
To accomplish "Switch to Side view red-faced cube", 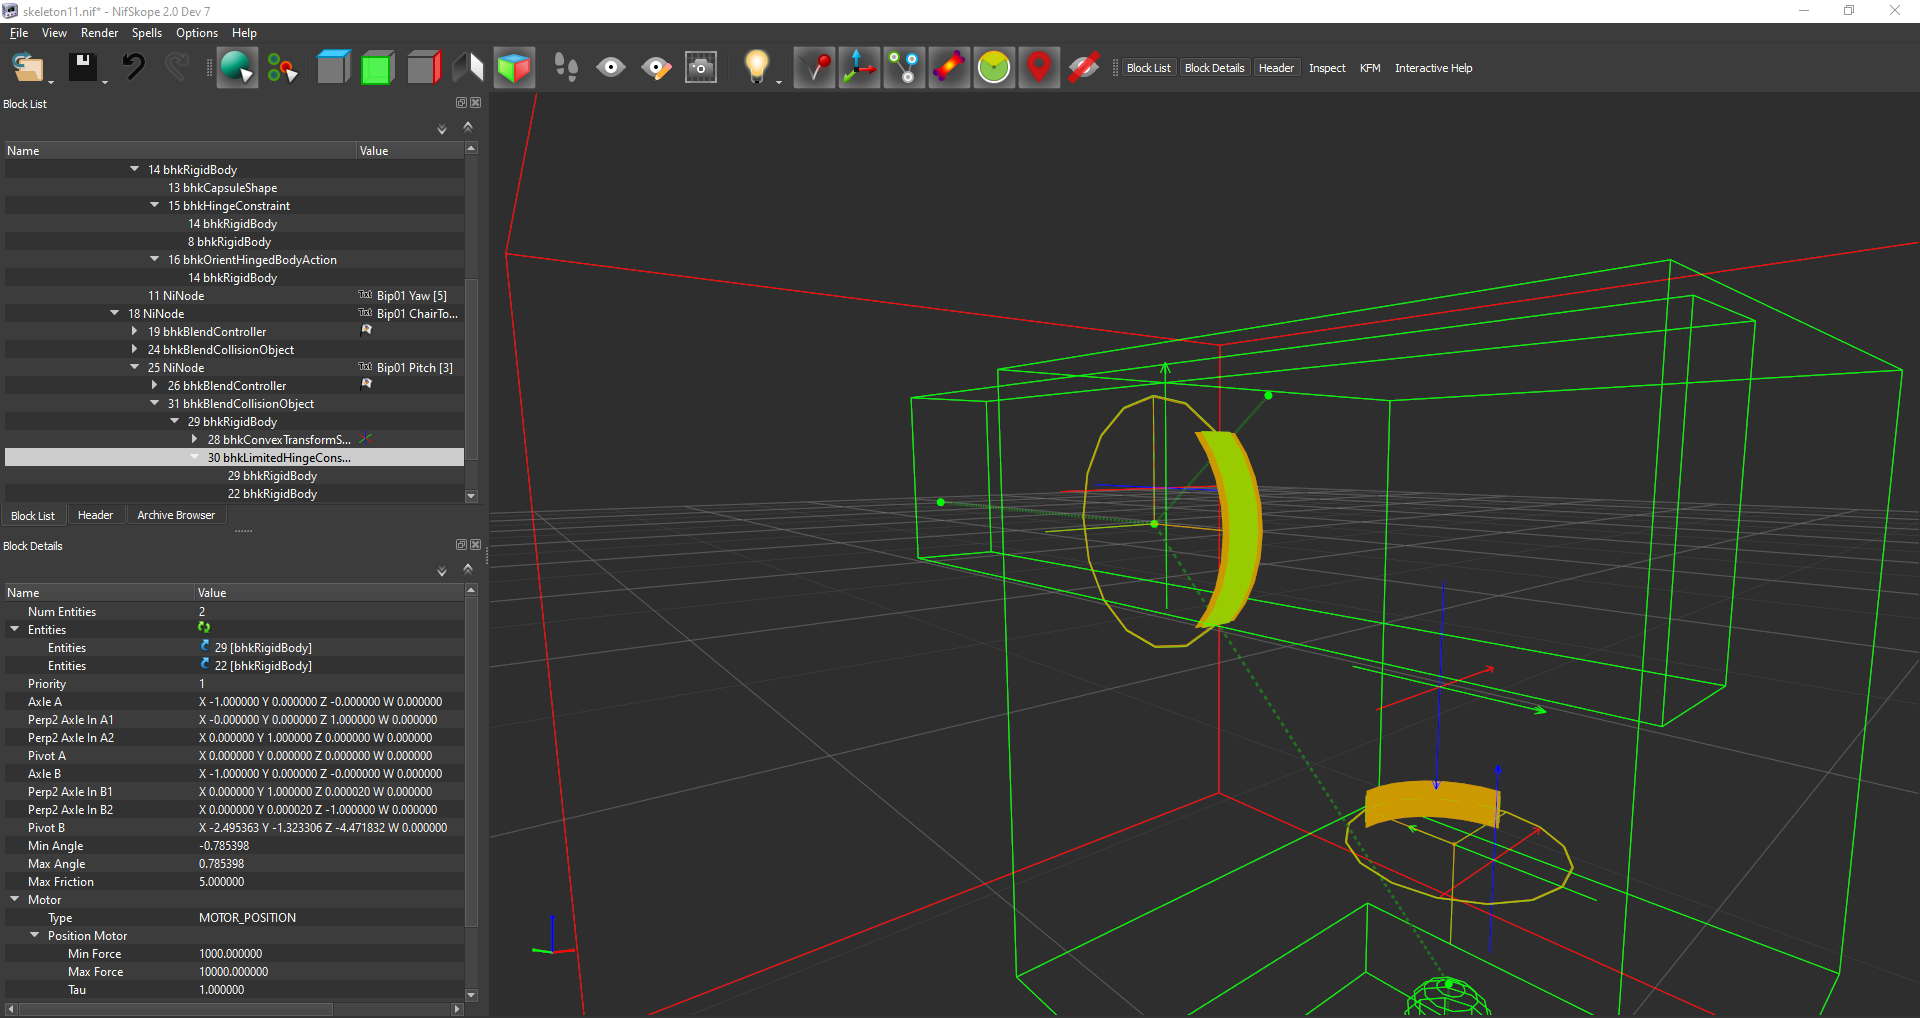I will pyautogui.click(x=423, y=68).
